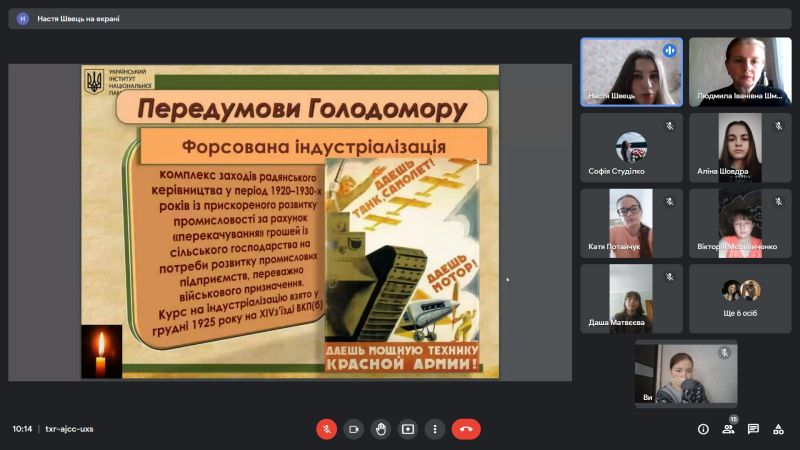
Task: Click the candle image on the slide
Action: tap(102, 352)
